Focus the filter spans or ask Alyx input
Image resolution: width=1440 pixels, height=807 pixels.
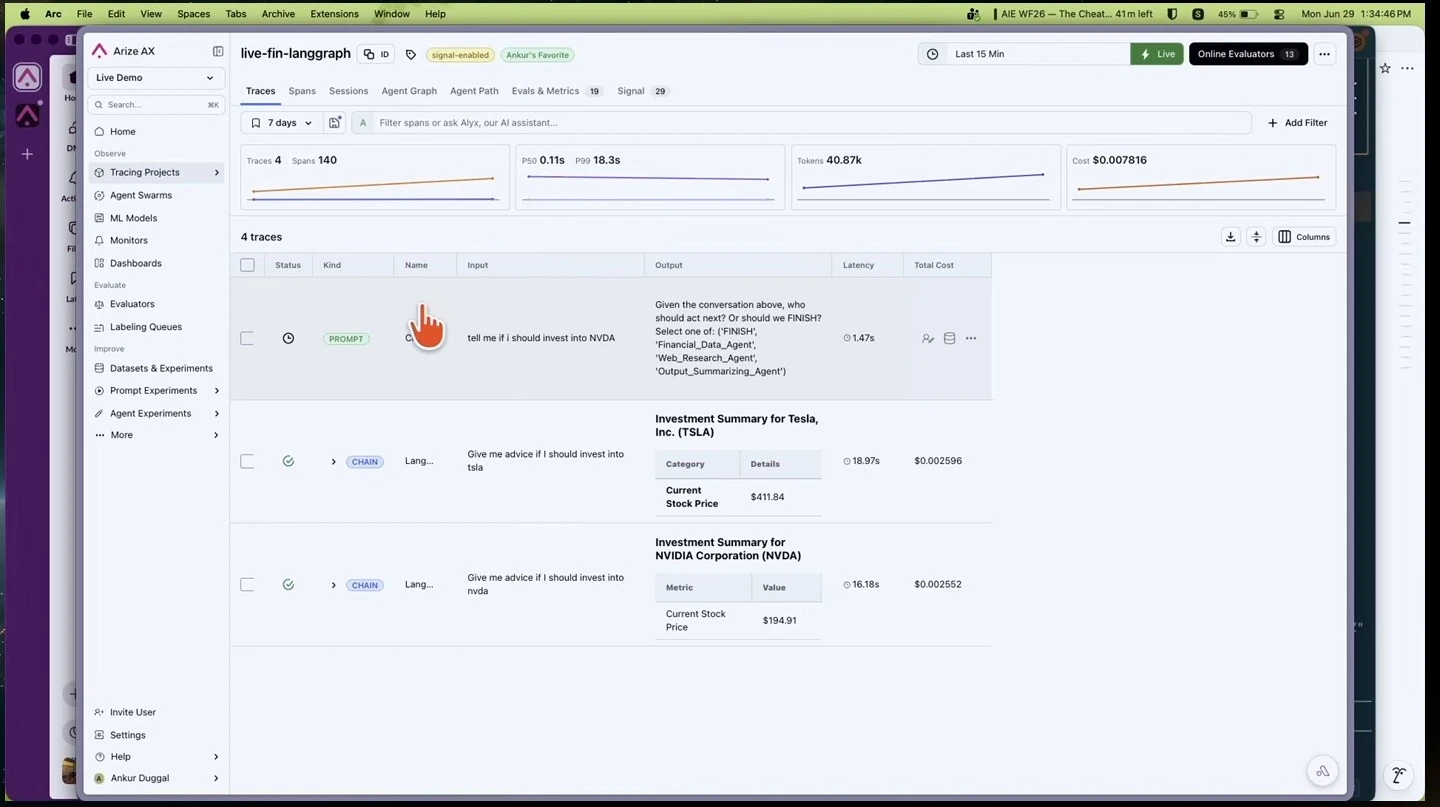click(801, 123)
